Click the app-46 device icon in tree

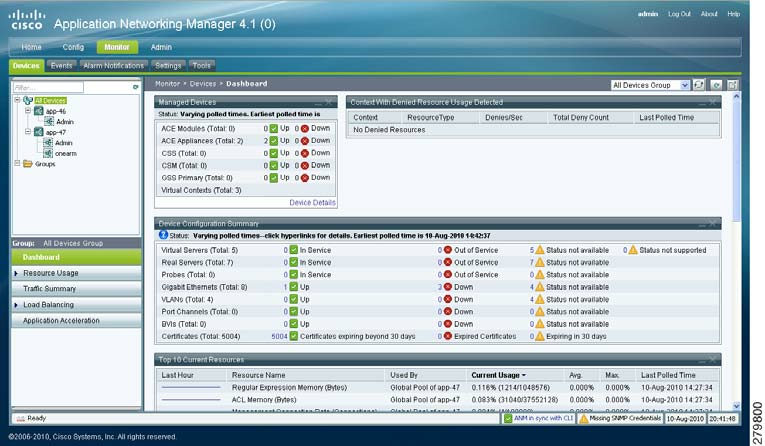click(x=38, y=111)
